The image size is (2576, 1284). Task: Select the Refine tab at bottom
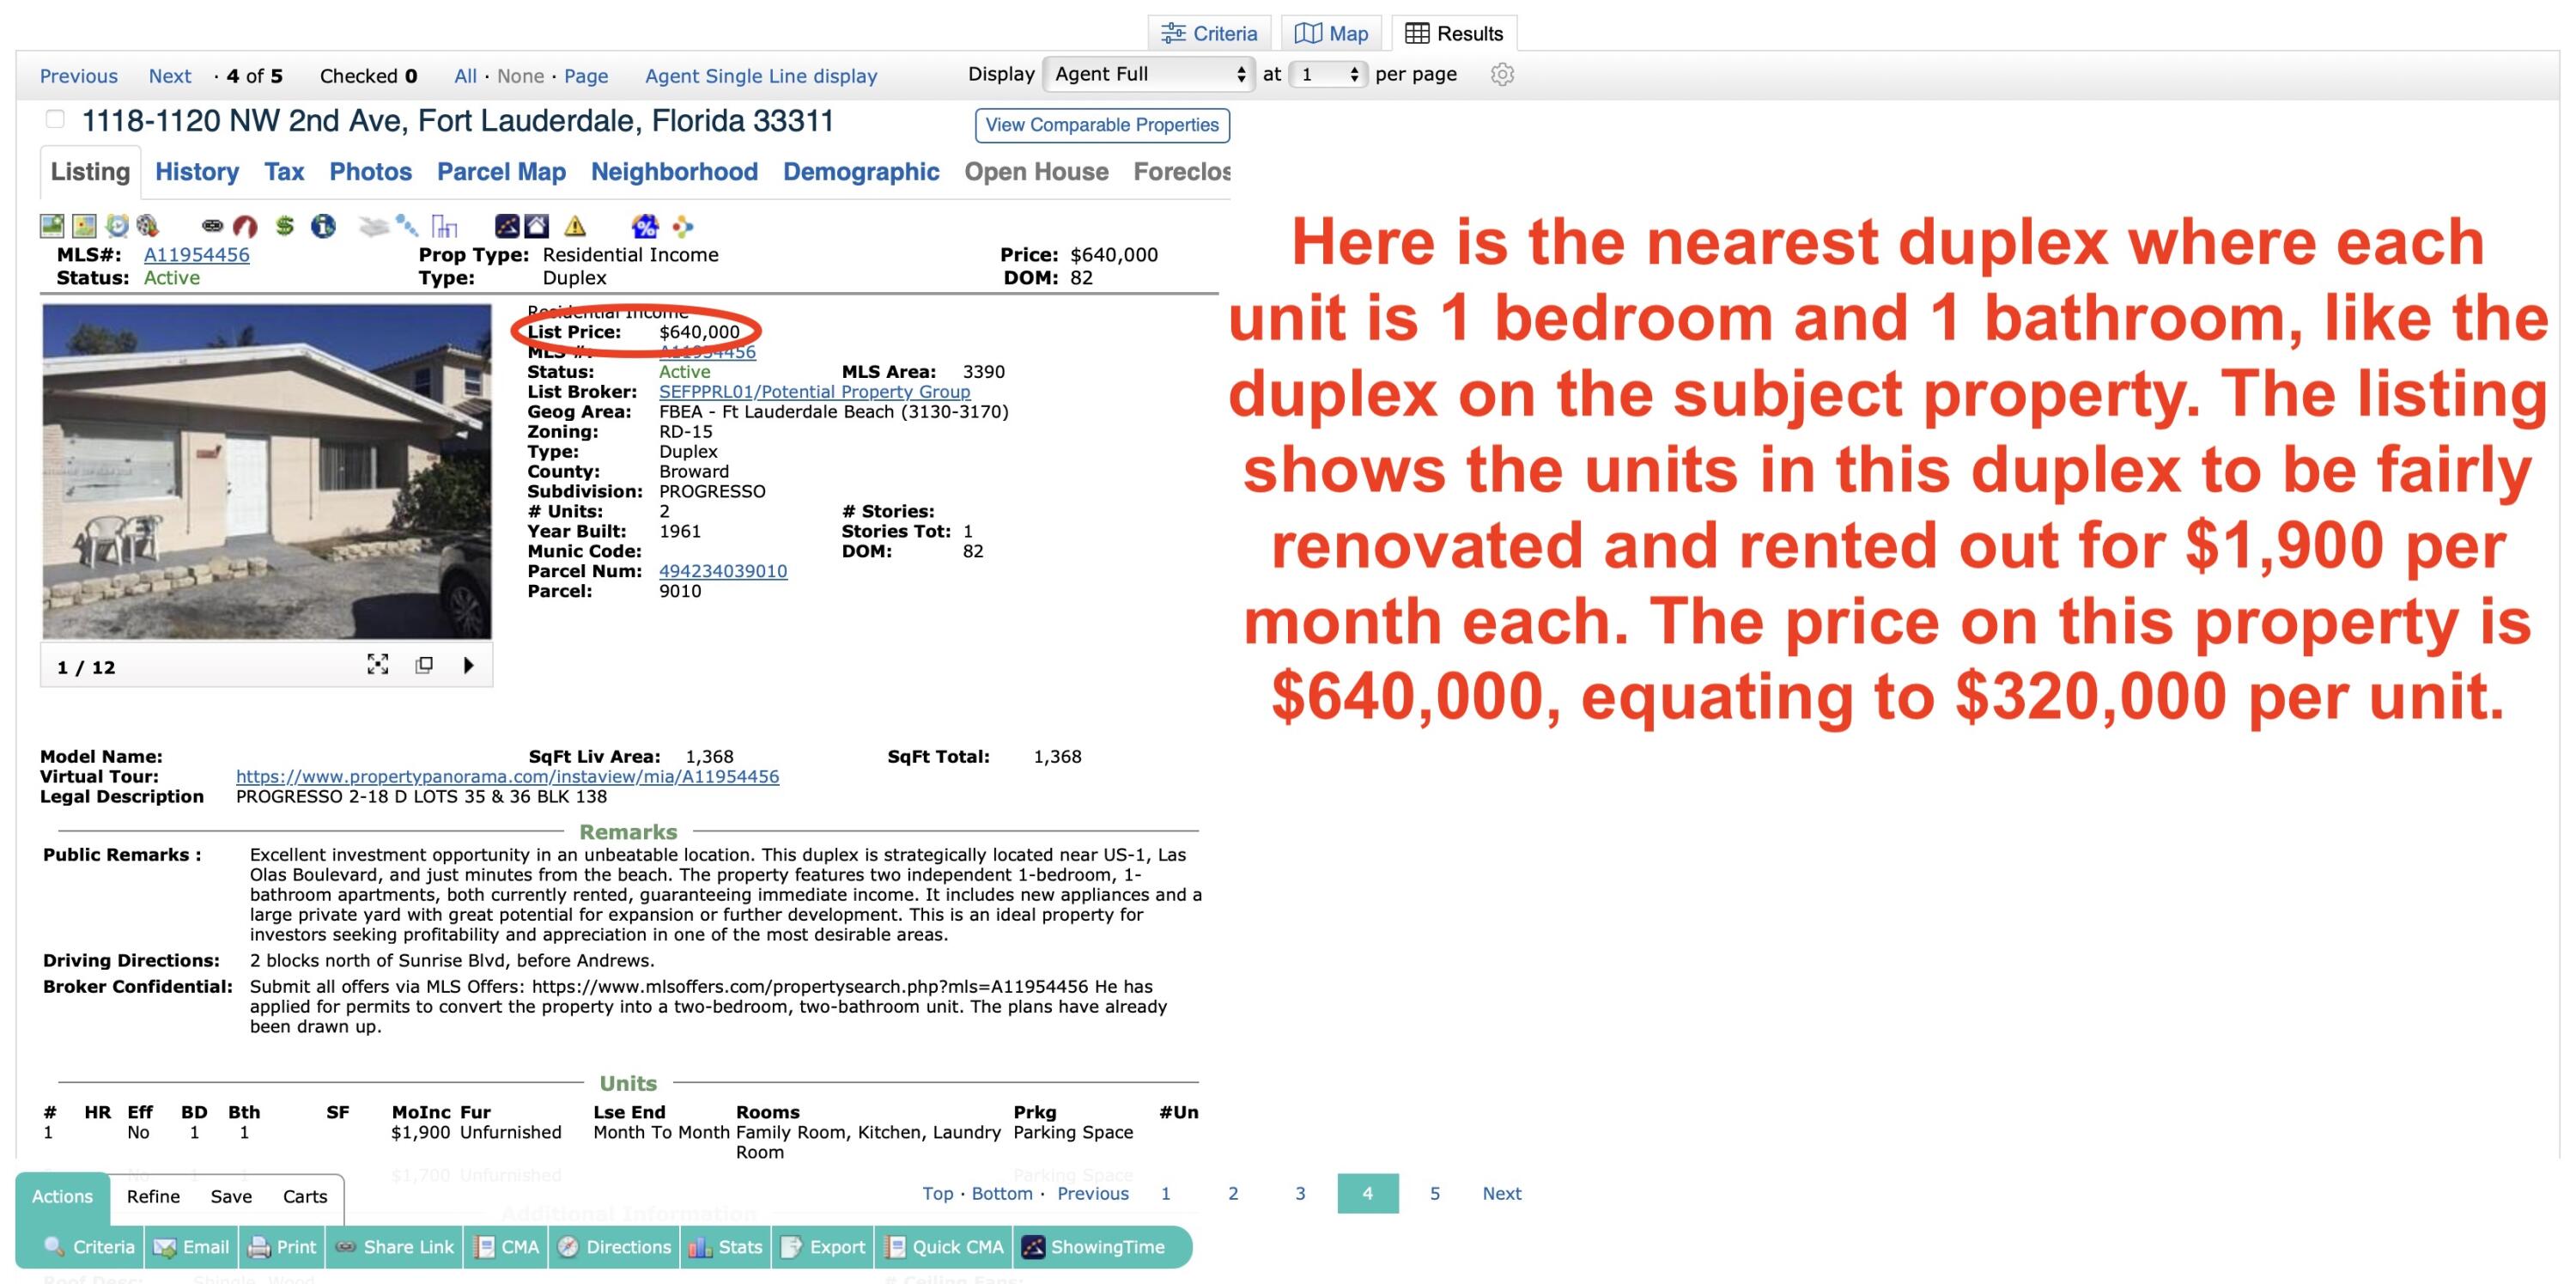pos(153,1196)
